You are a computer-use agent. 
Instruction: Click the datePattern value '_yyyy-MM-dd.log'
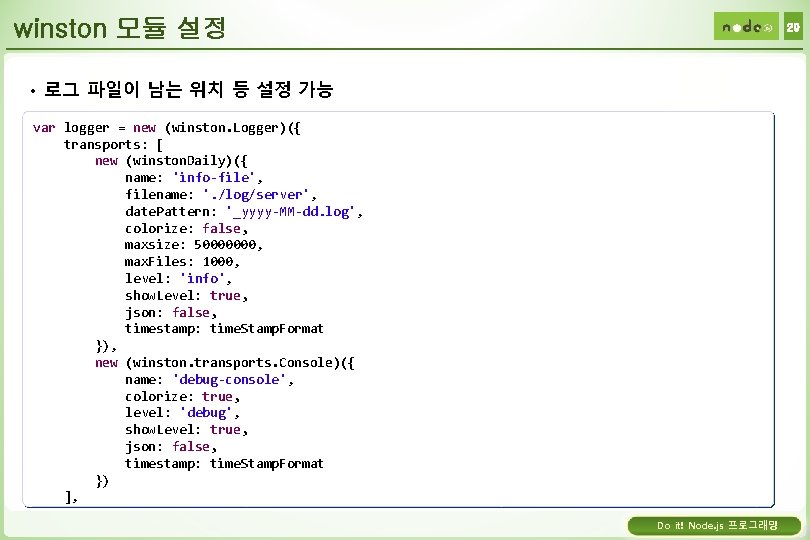click(290, 212)
